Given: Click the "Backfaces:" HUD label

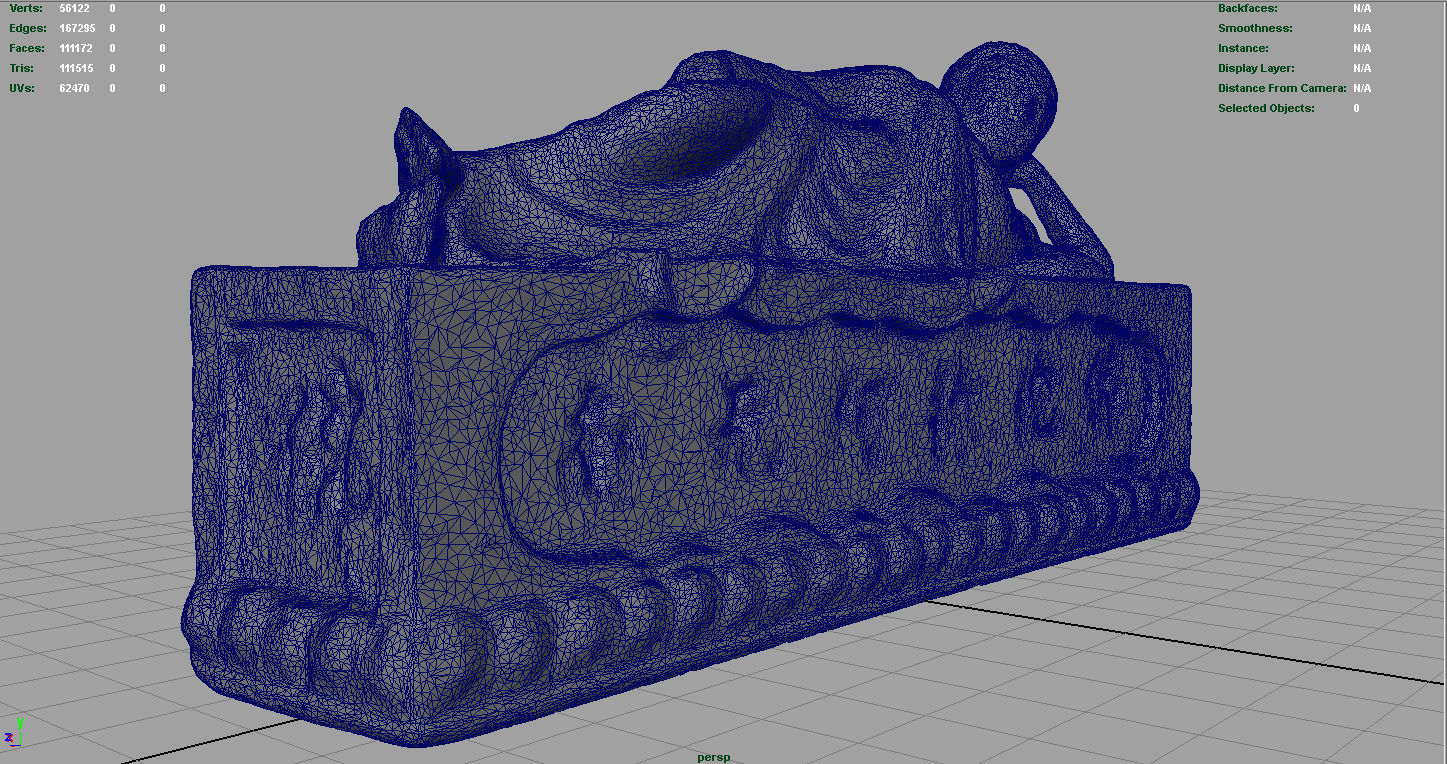Looking at the screenshot, I should pyautogui.click(x=1248, y=8).
